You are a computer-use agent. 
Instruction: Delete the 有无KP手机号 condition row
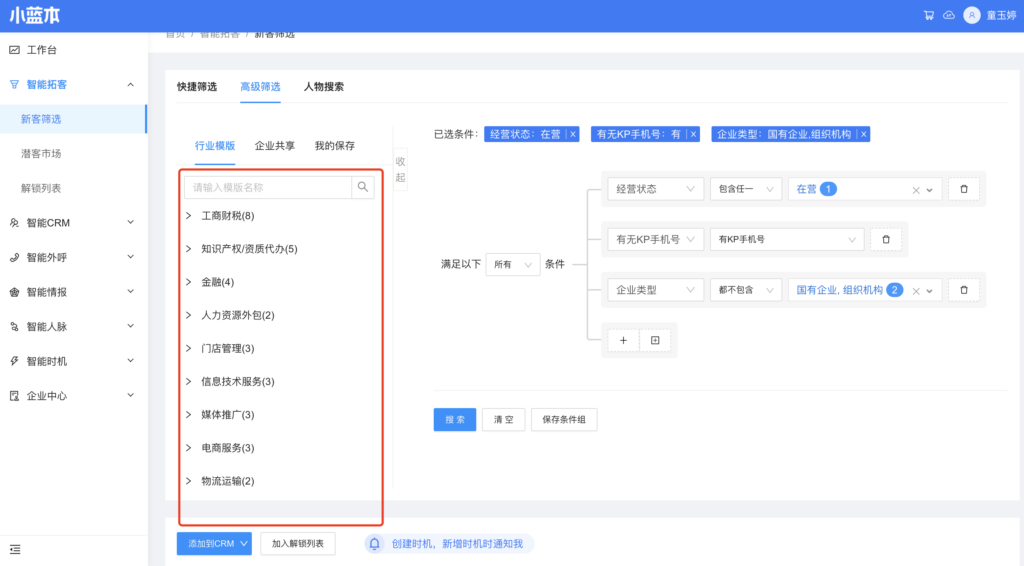point(886,239)
